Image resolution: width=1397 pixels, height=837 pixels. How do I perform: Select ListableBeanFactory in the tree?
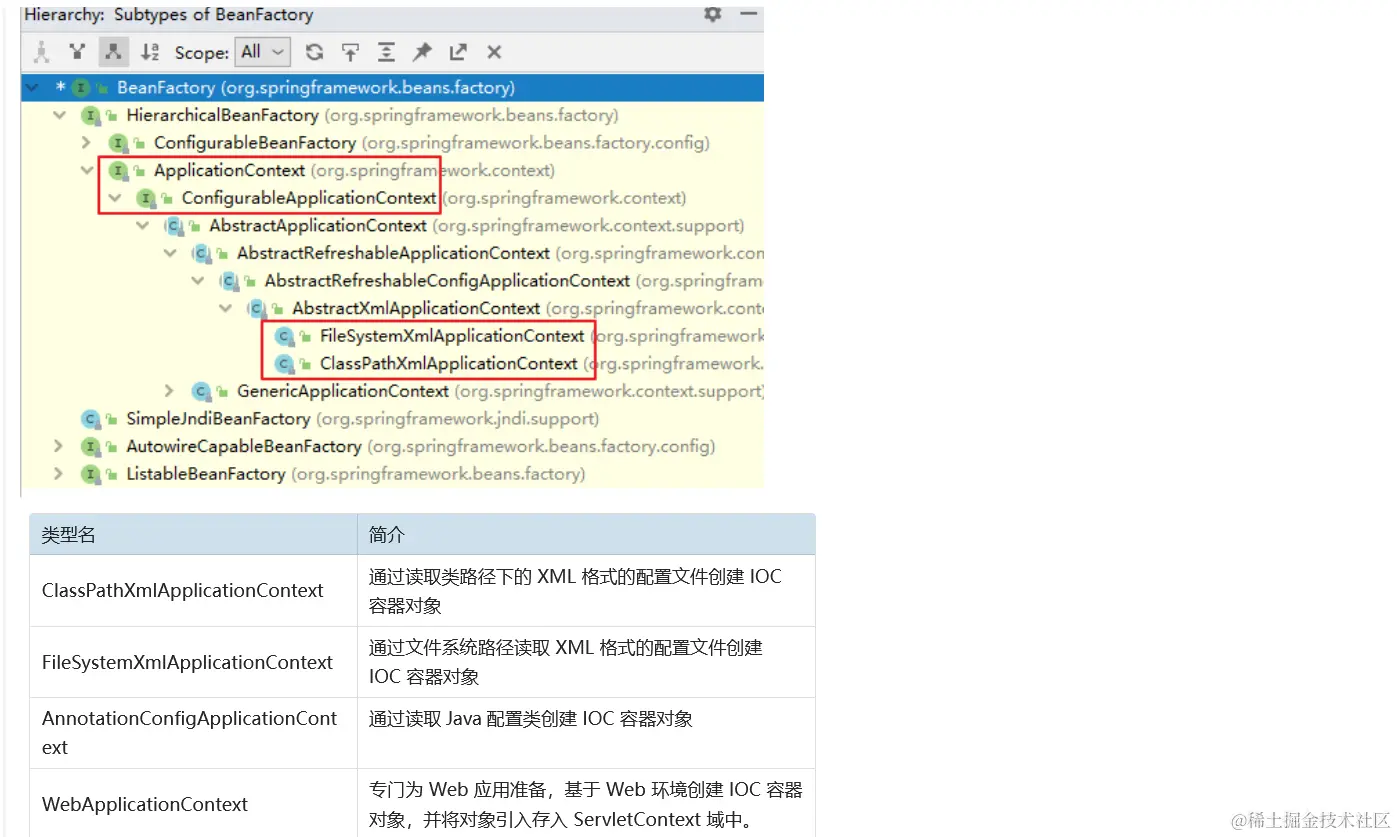206,474
